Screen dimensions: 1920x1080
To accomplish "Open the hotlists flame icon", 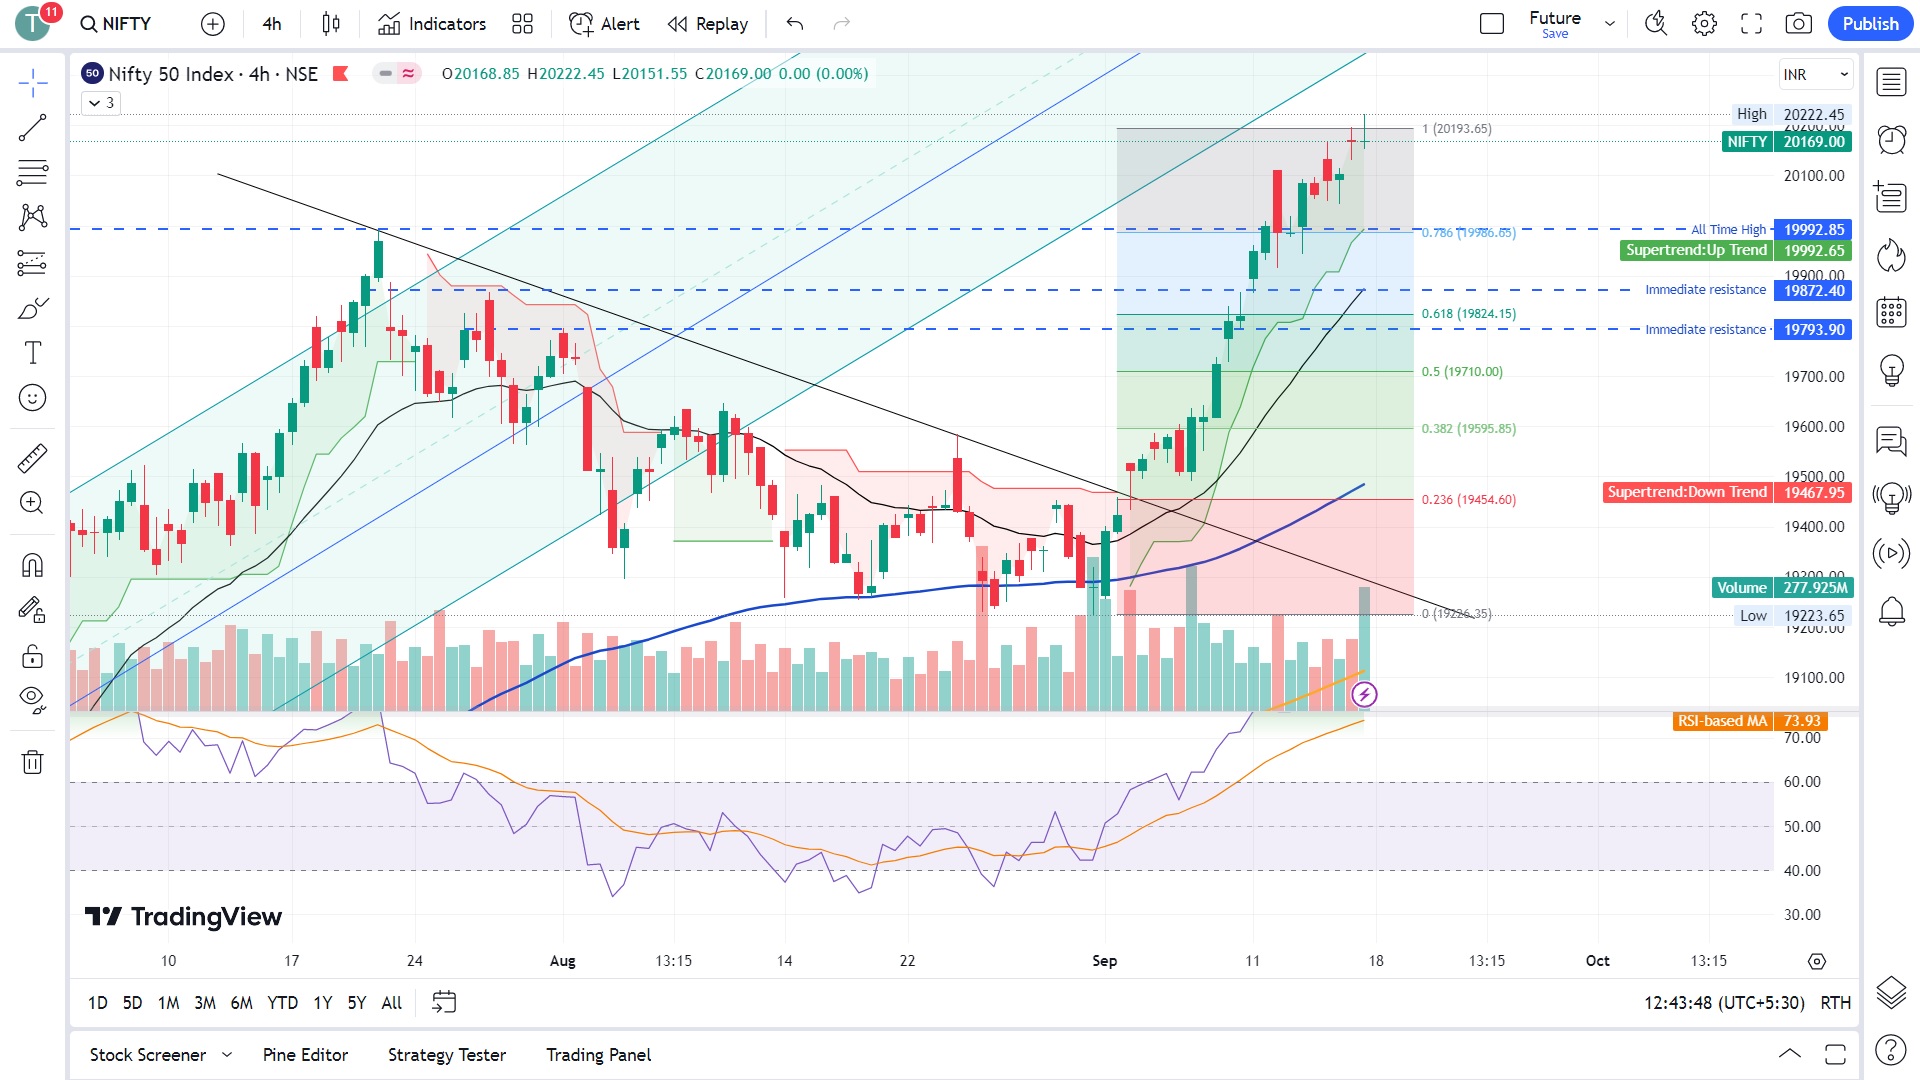I will (1891, 255).
